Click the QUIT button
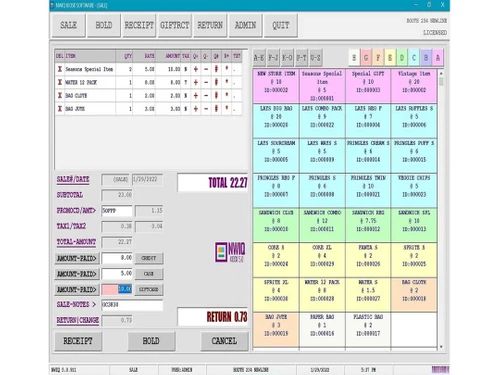 (281, 25)
